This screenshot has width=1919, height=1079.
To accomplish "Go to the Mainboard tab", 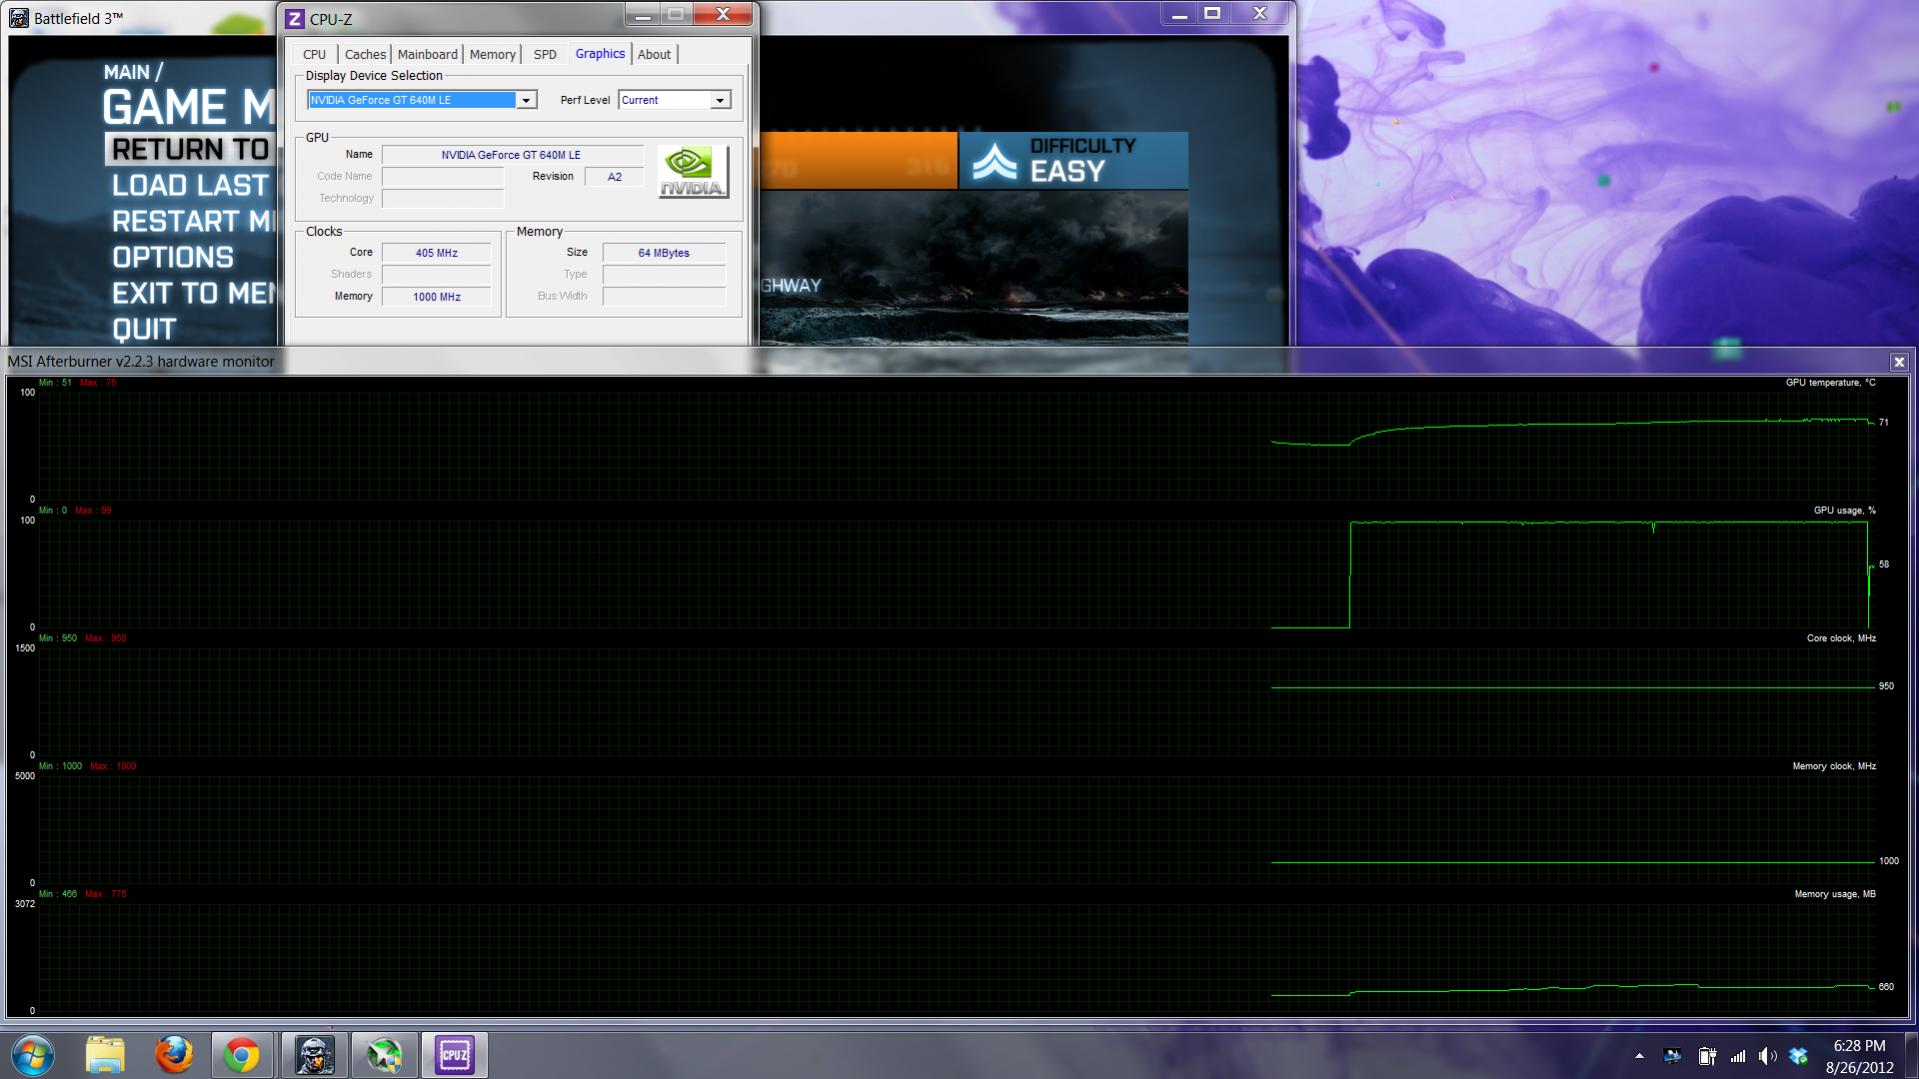I will (x=427, y=55).
